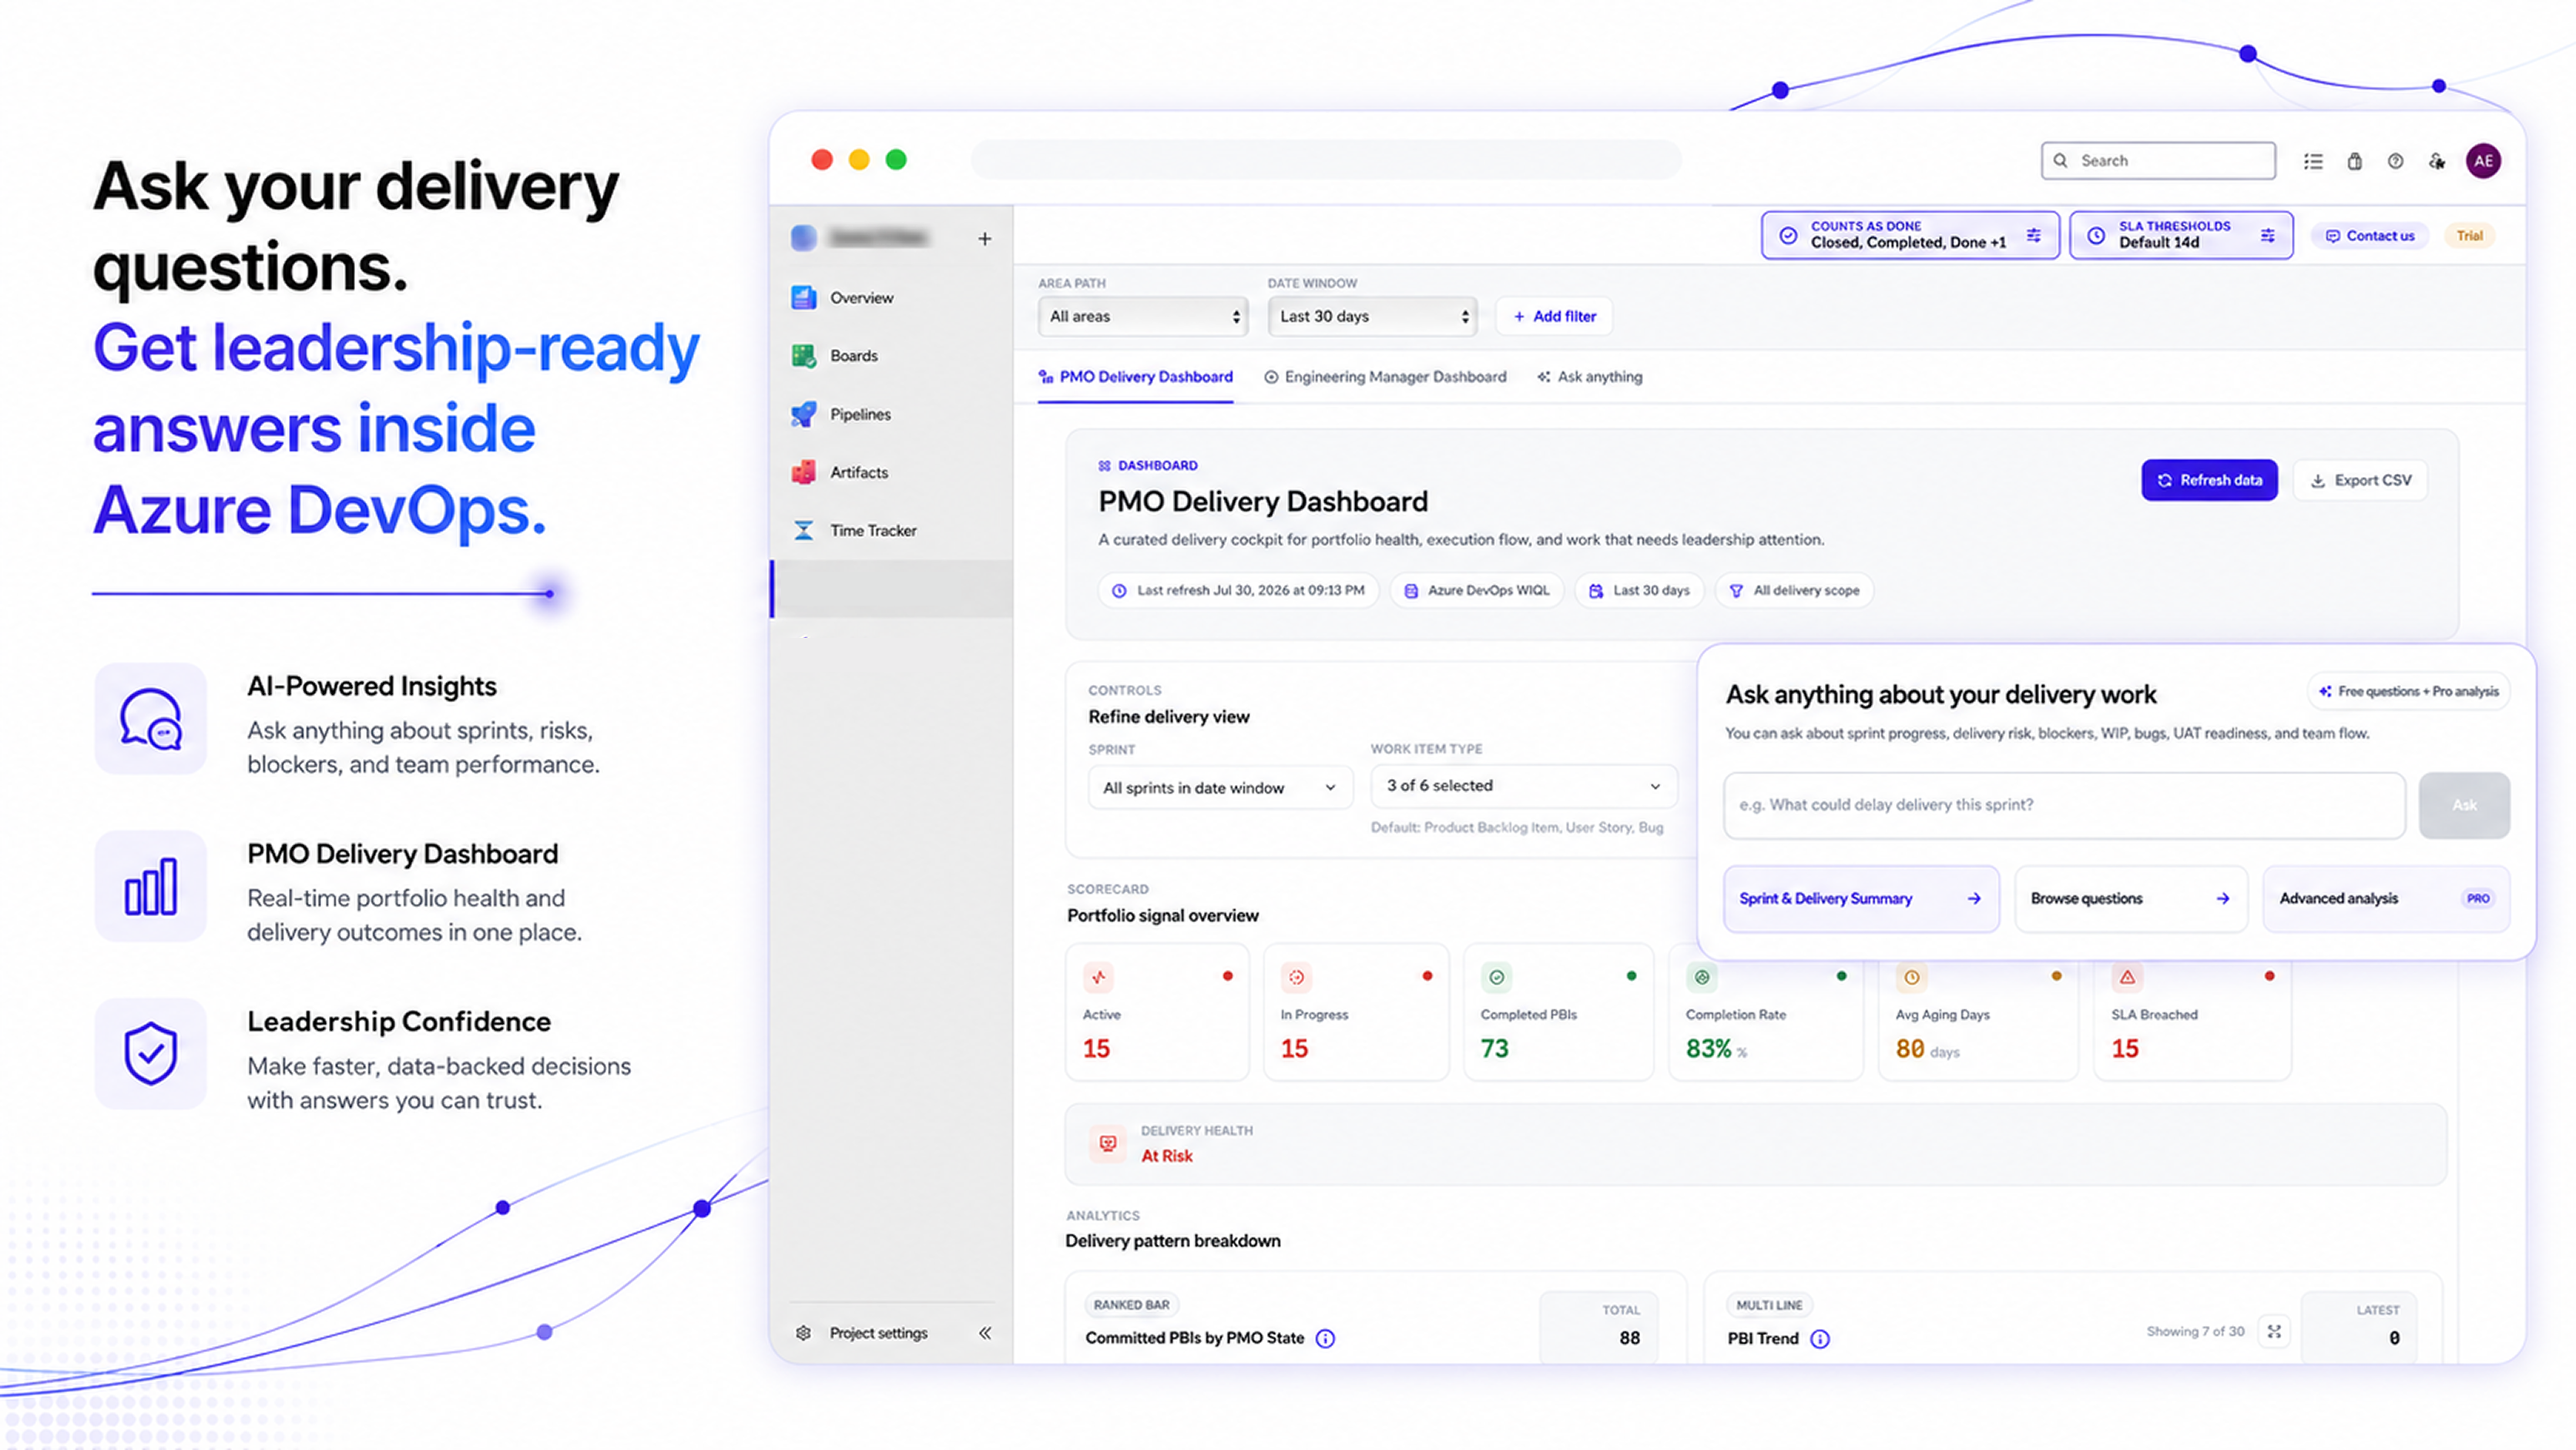Click the blurred project name in sidebar
The image size is (2576, 1450).
(878, 238)
